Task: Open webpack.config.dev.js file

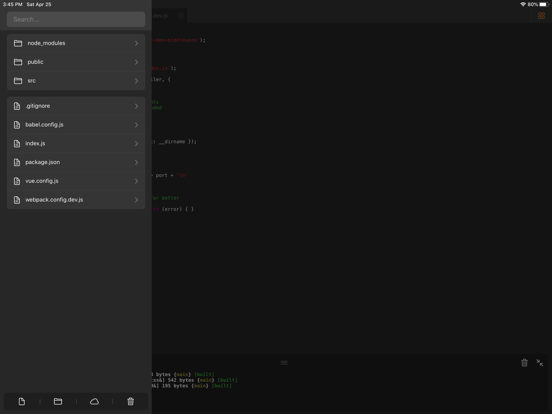Action: pos(76,200)
